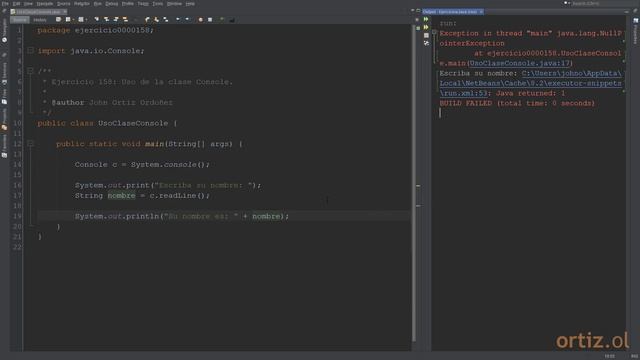Open the Profile menu
Screen dimensions: 640x360
coord(128,4)
